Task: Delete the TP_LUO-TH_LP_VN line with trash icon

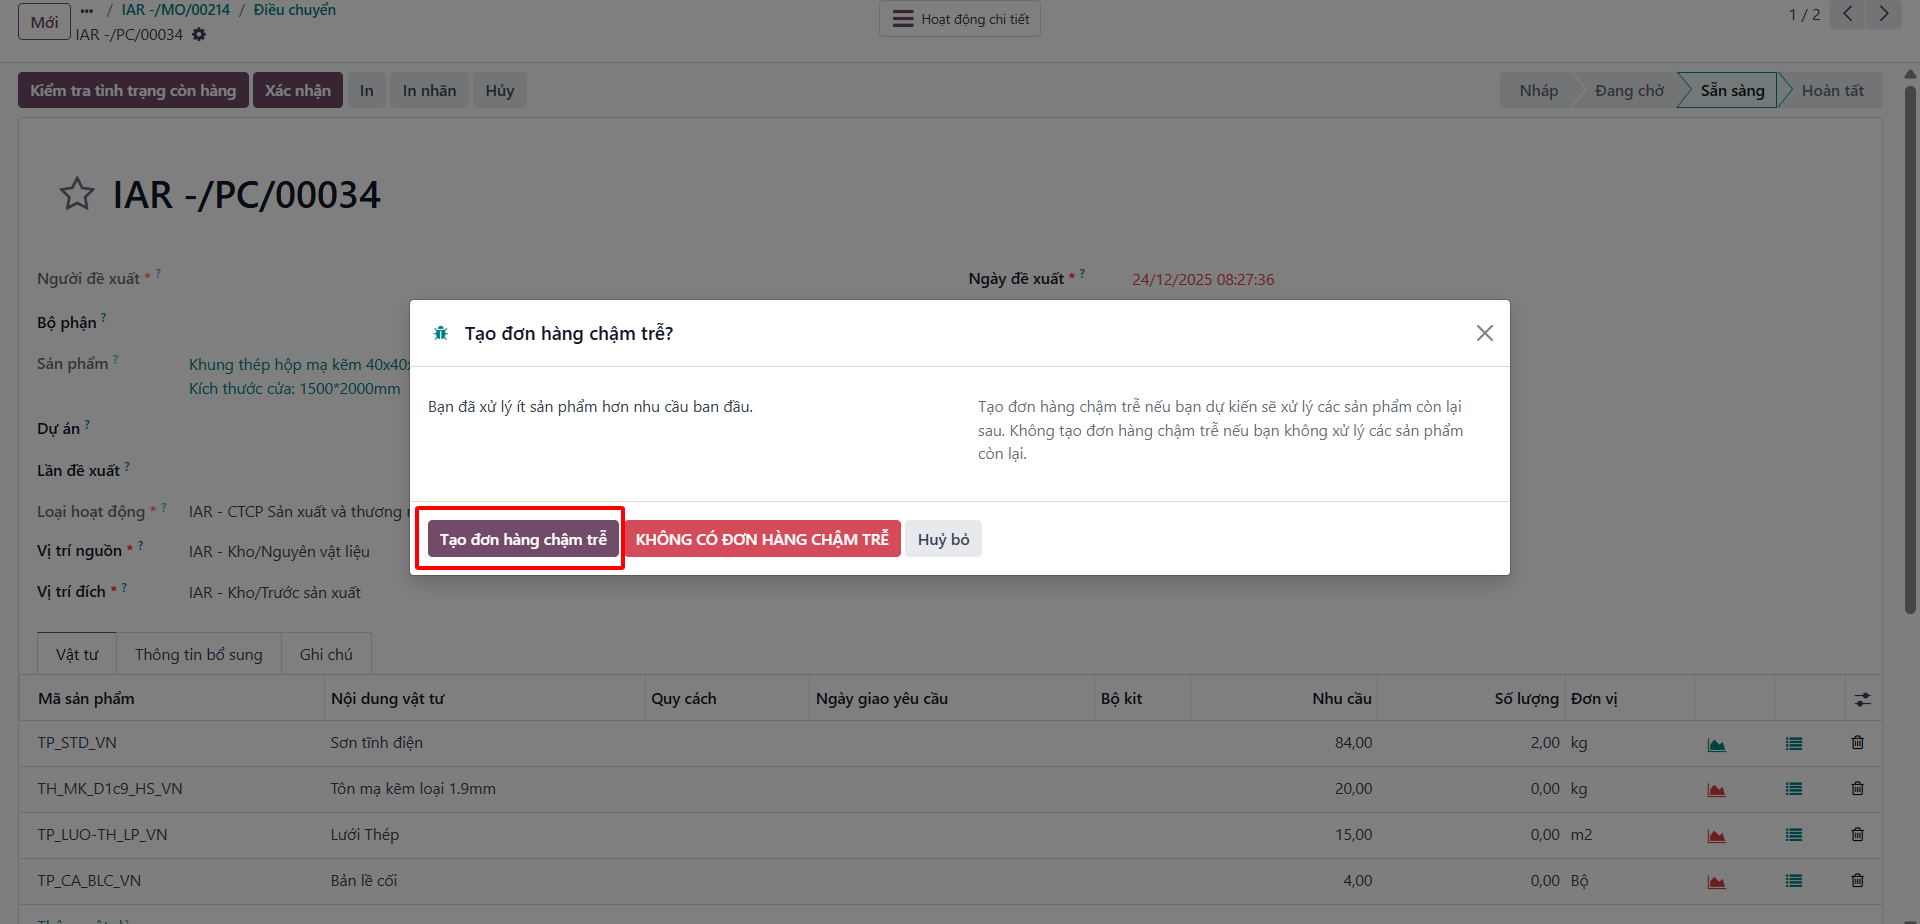Action: [x=1857, y=834]
